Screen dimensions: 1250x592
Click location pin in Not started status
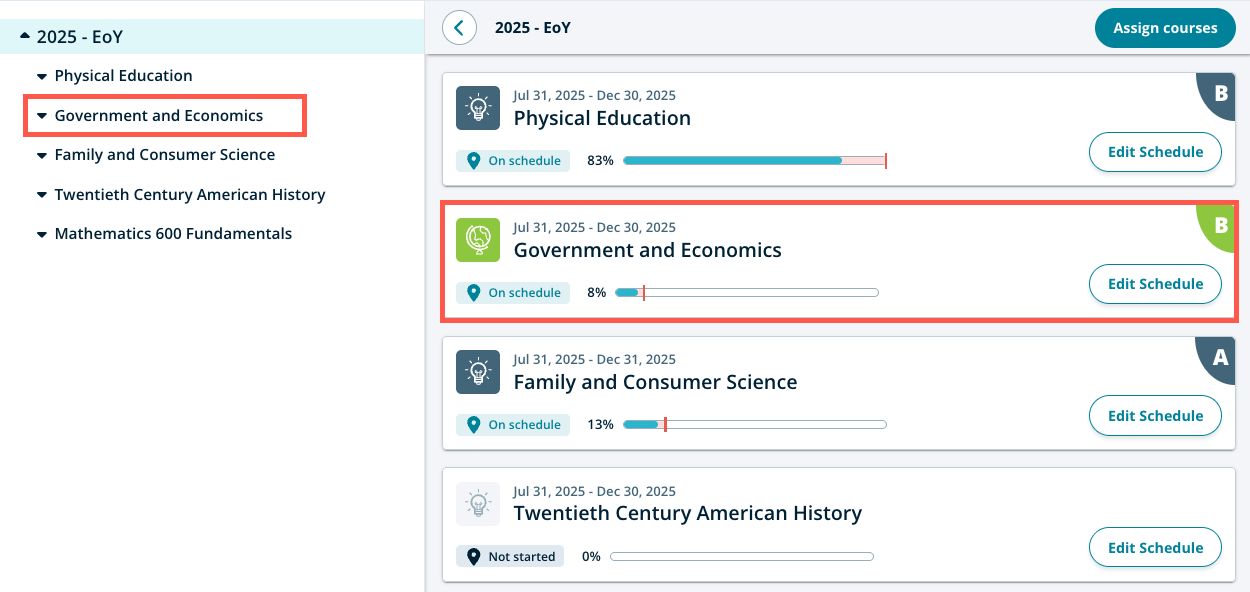(474, 557)
